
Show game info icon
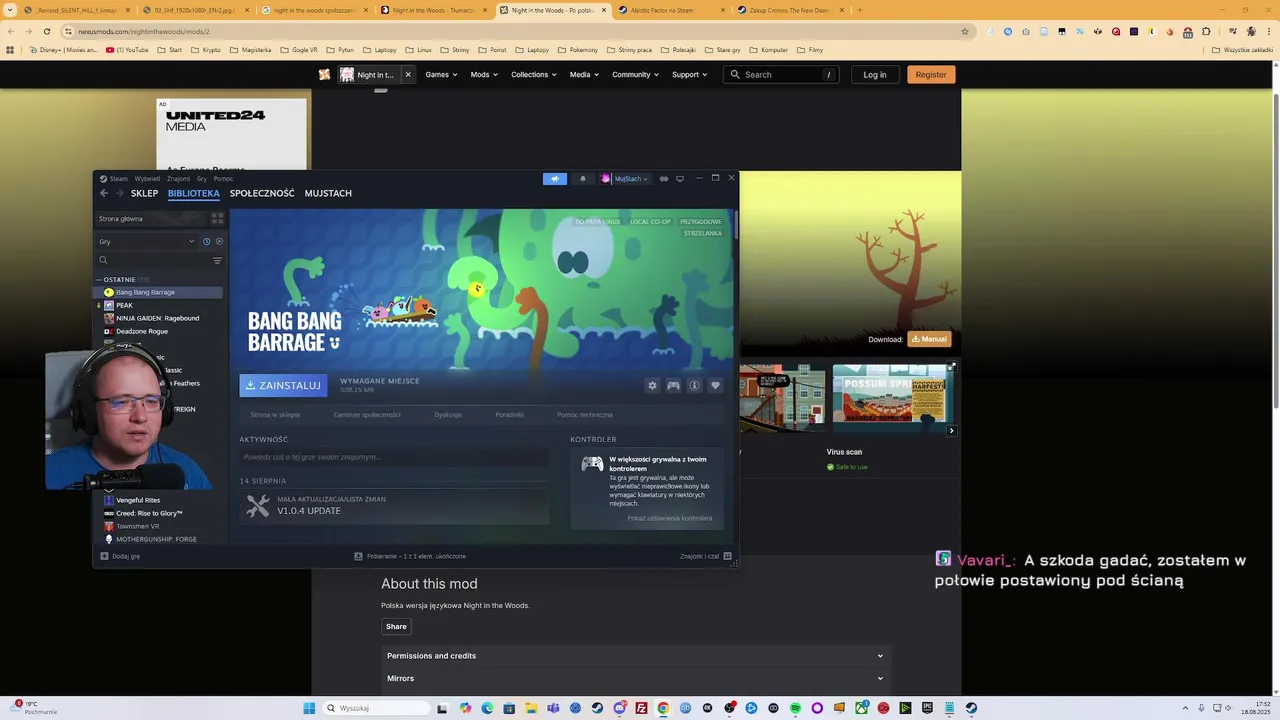pos(694,386)
